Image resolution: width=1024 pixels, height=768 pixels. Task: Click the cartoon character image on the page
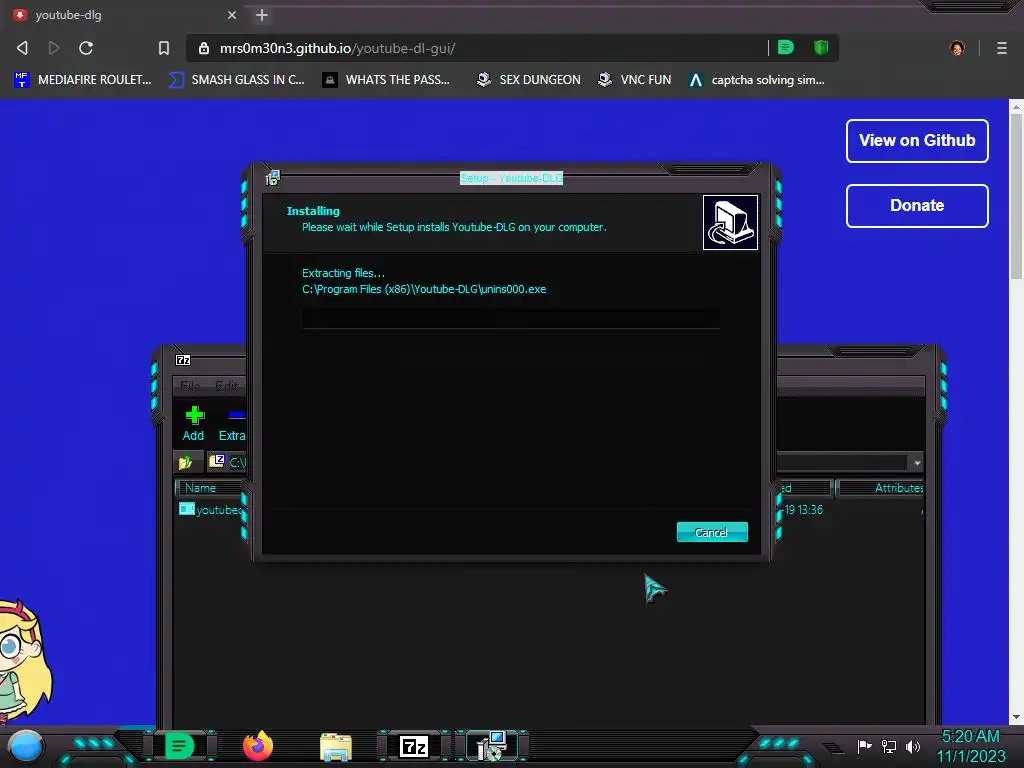coord(25,661)
